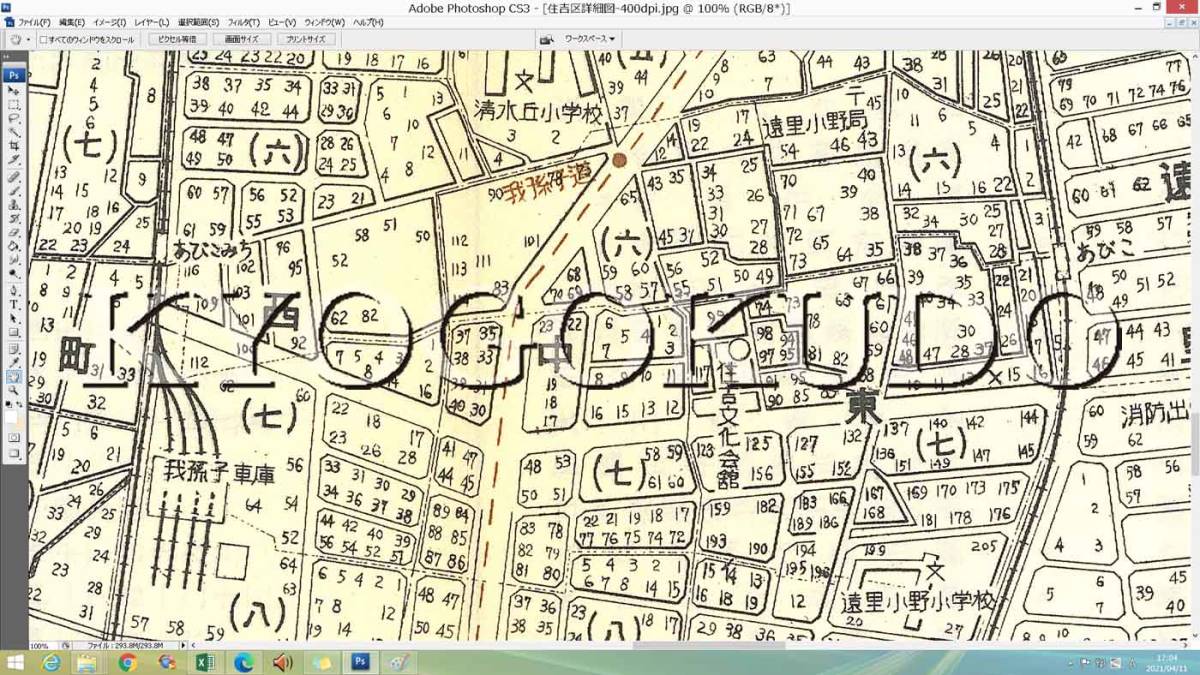Viewport: 1200px width, 675px height.
Task: Open the Hand tool preset picker arrow
Action: pos(26,40)
